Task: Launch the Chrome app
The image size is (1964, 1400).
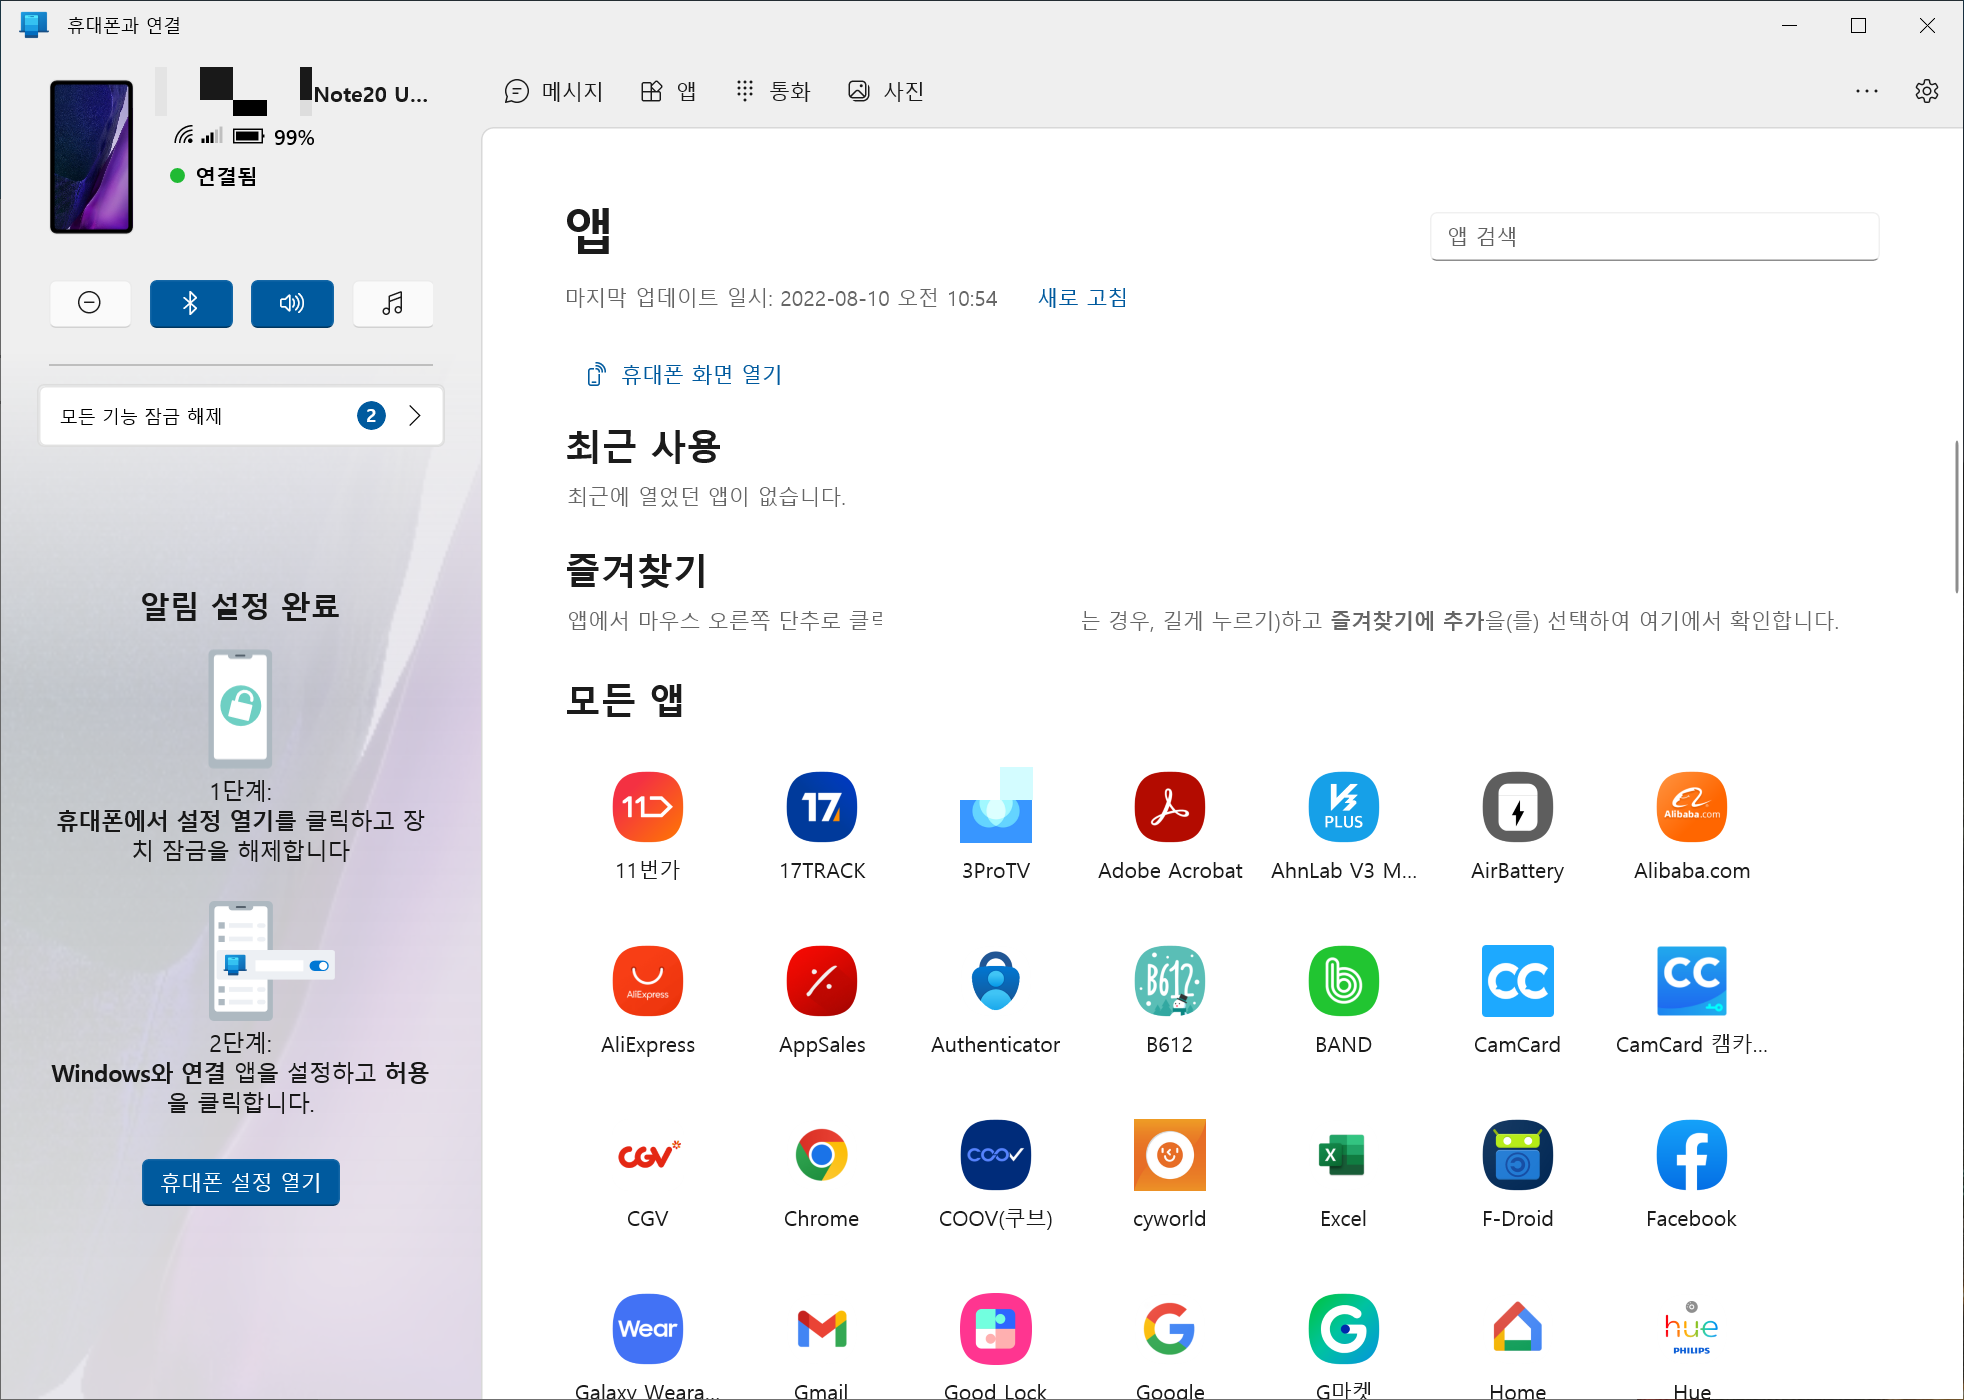Action: [821, 1155]
